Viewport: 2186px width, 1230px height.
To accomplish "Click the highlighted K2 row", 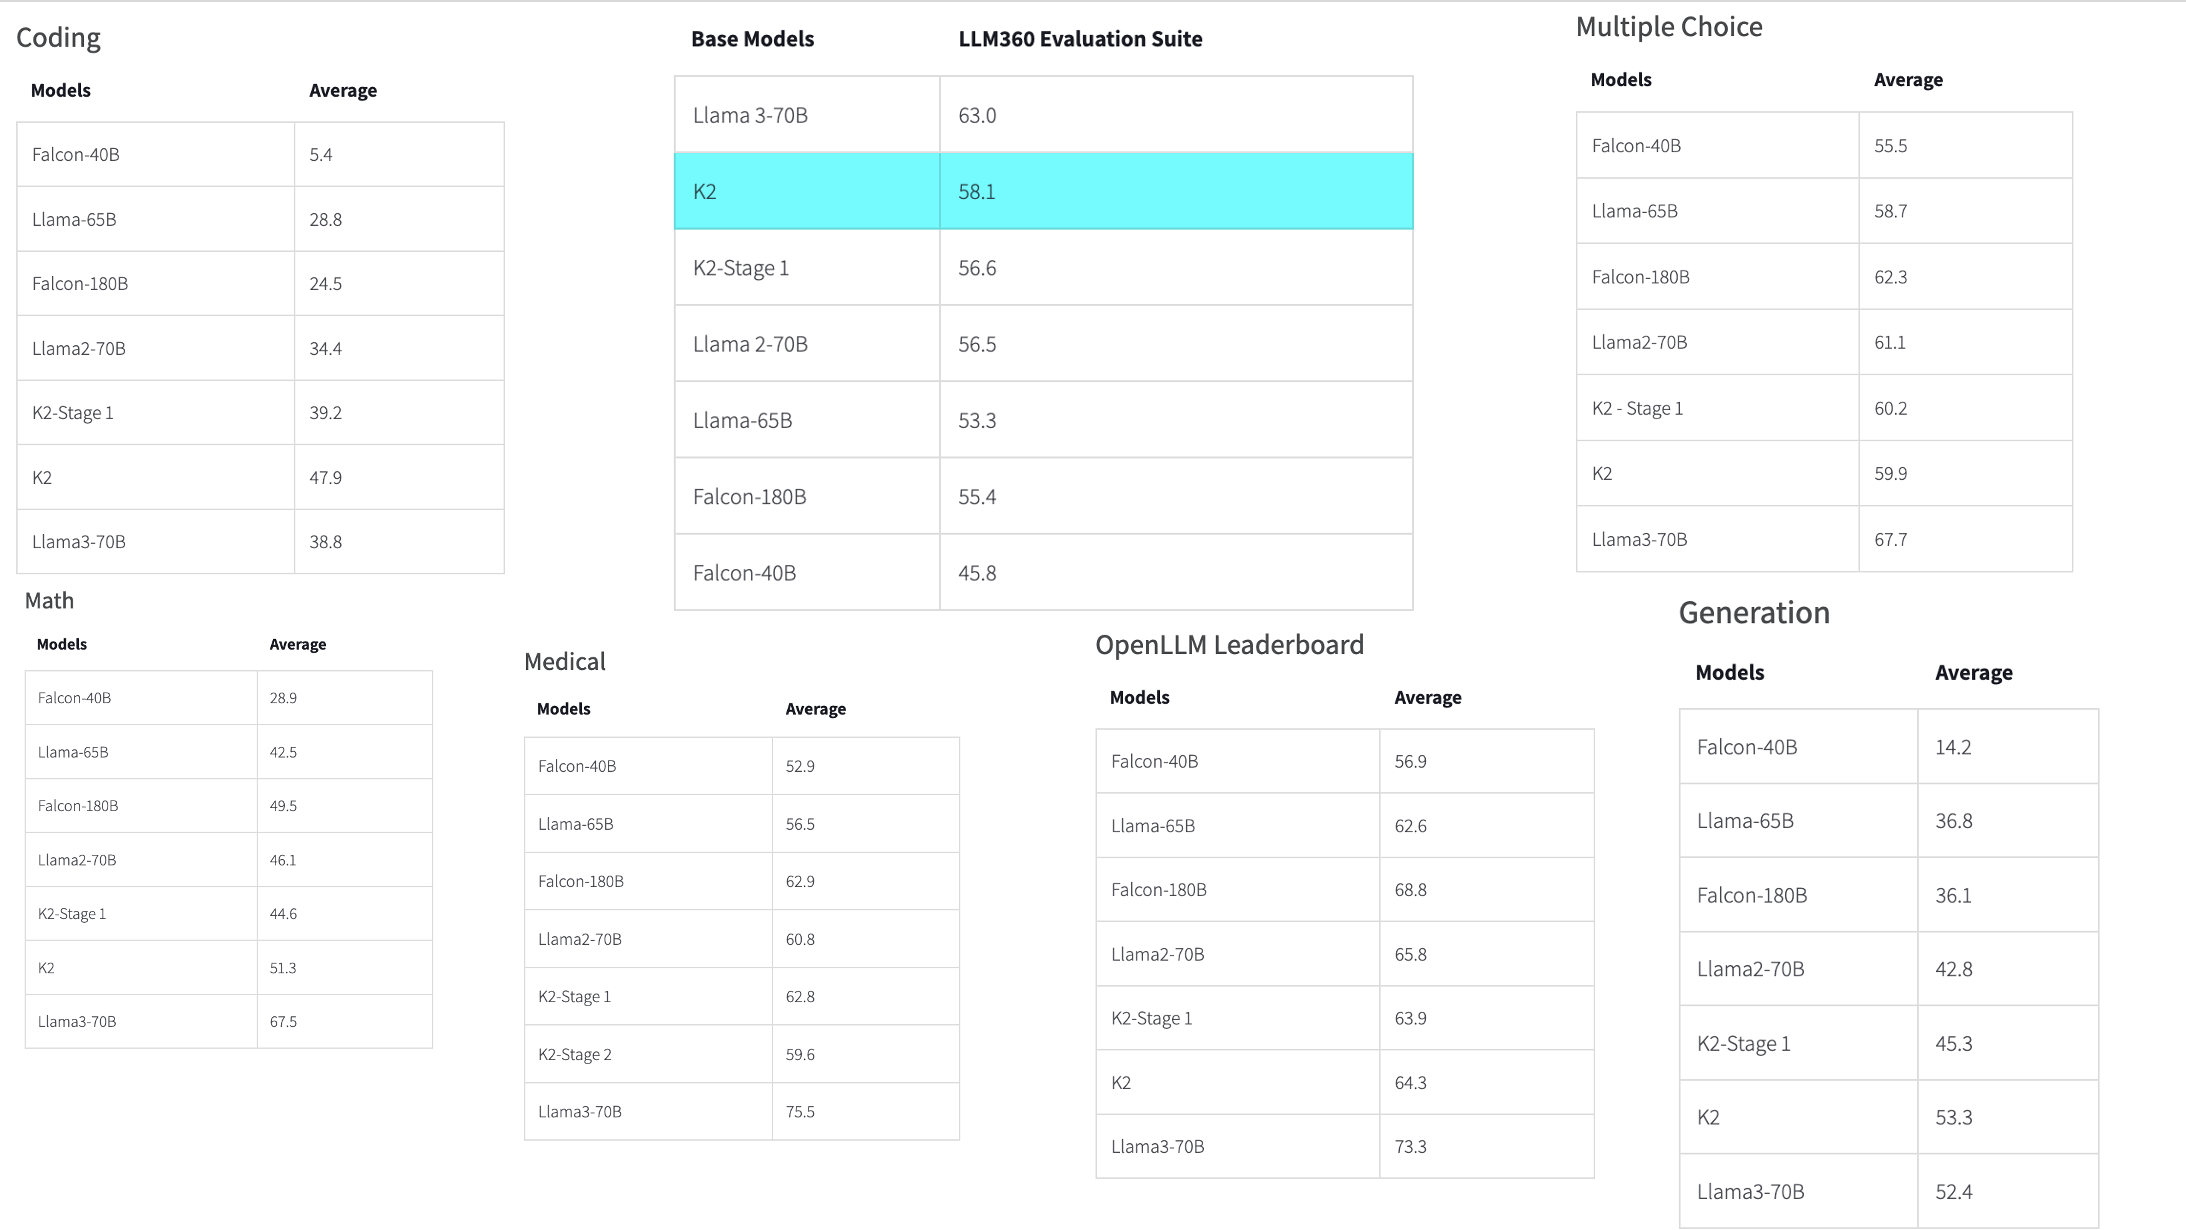I will pyautogui.click(x=1044, y=191).
